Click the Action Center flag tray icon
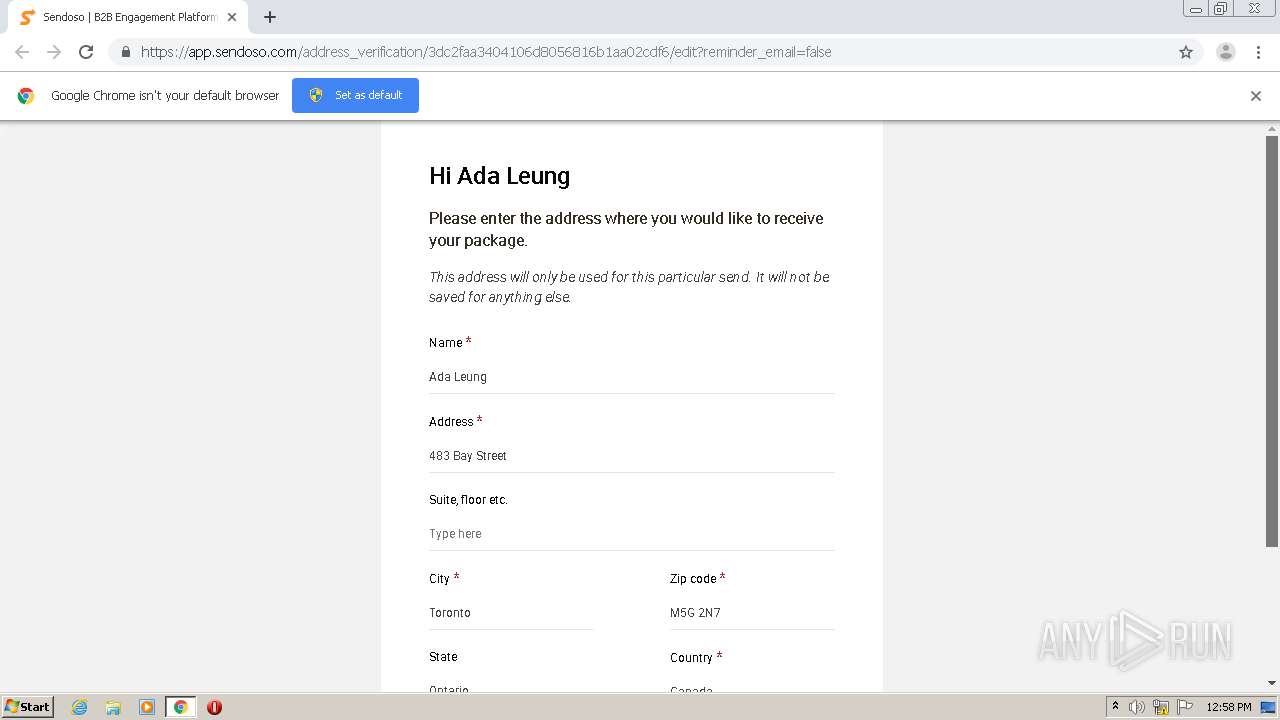The height and width of the screenshot is (720, 1280). tap(1185, 707)
